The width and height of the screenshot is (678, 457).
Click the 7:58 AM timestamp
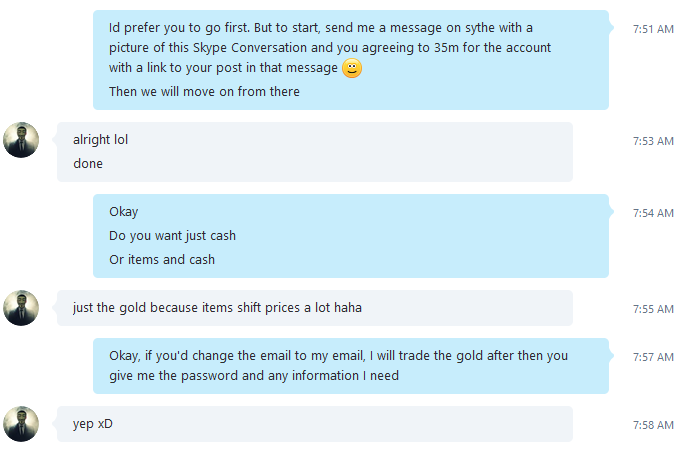(x=653, y=425)
